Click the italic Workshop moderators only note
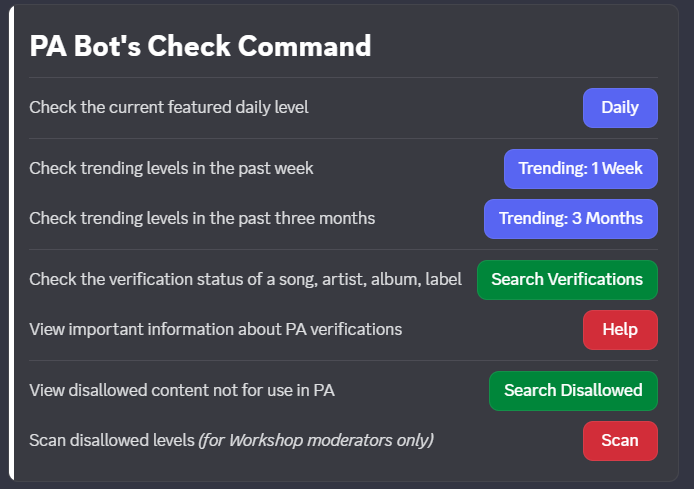 coord(316,440)
